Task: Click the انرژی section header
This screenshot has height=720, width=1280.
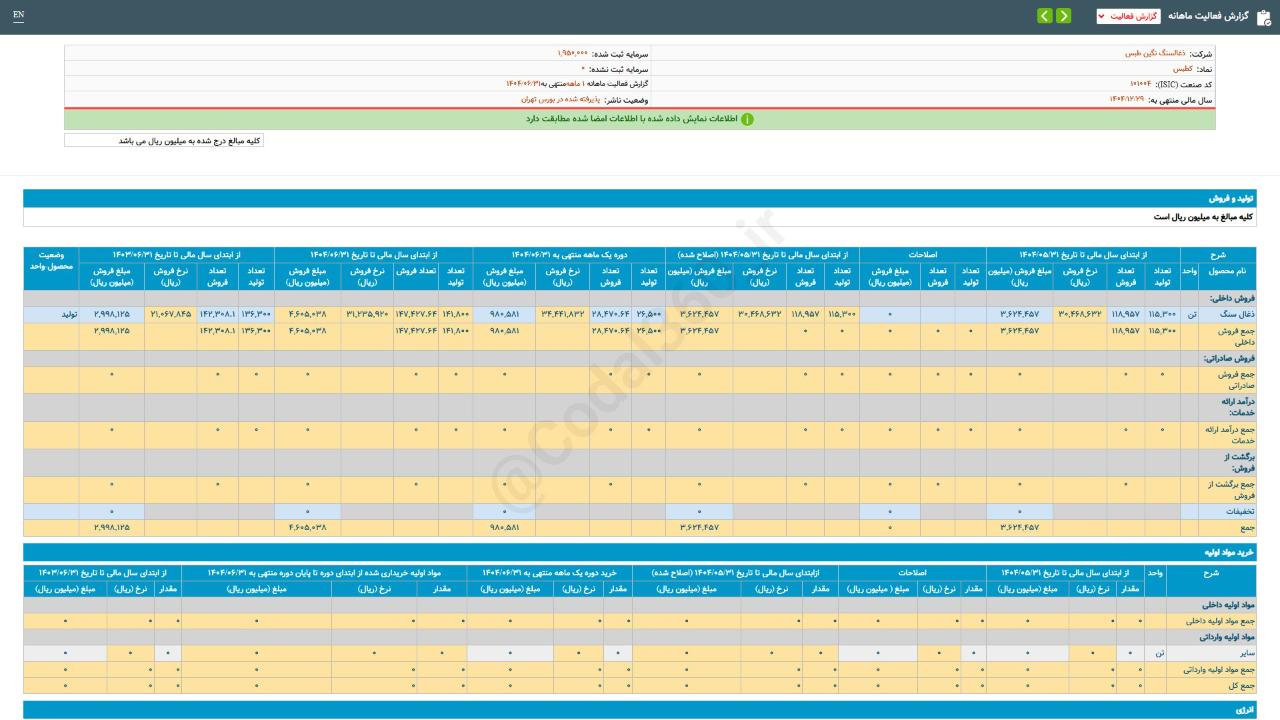Action: (x=1245, y=709)
